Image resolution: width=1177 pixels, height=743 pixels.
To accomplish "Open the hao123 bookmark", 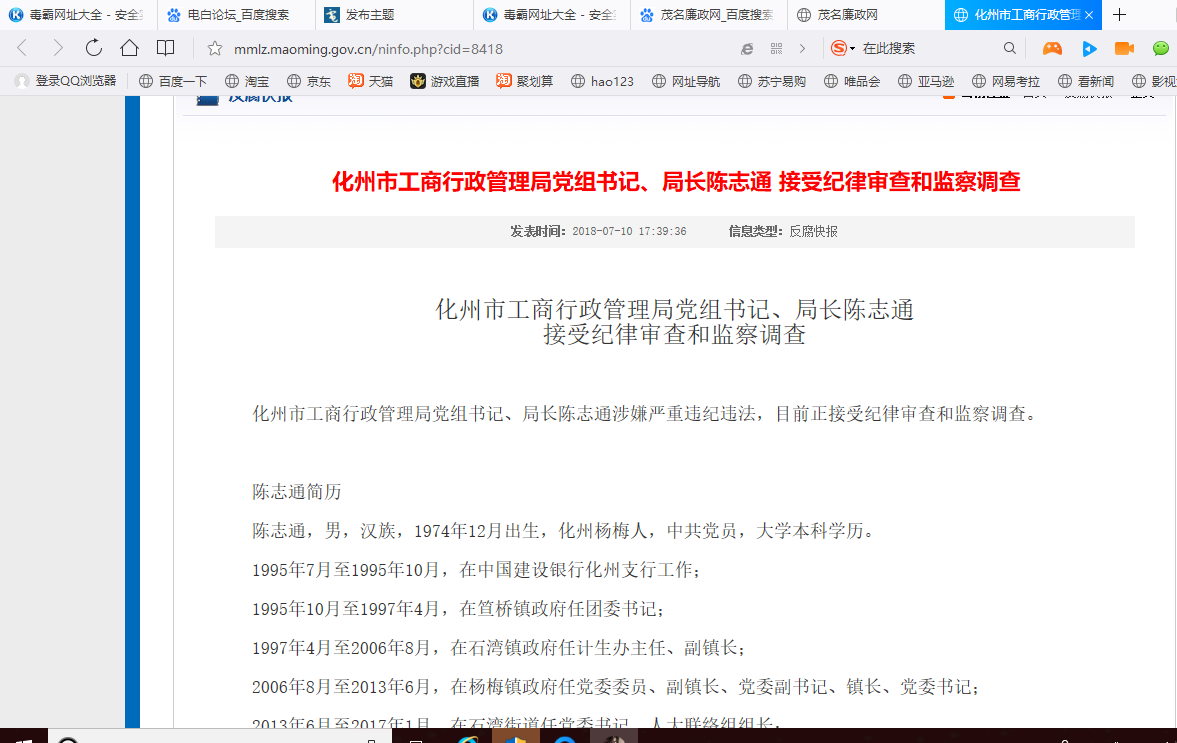I will point(602,81).
